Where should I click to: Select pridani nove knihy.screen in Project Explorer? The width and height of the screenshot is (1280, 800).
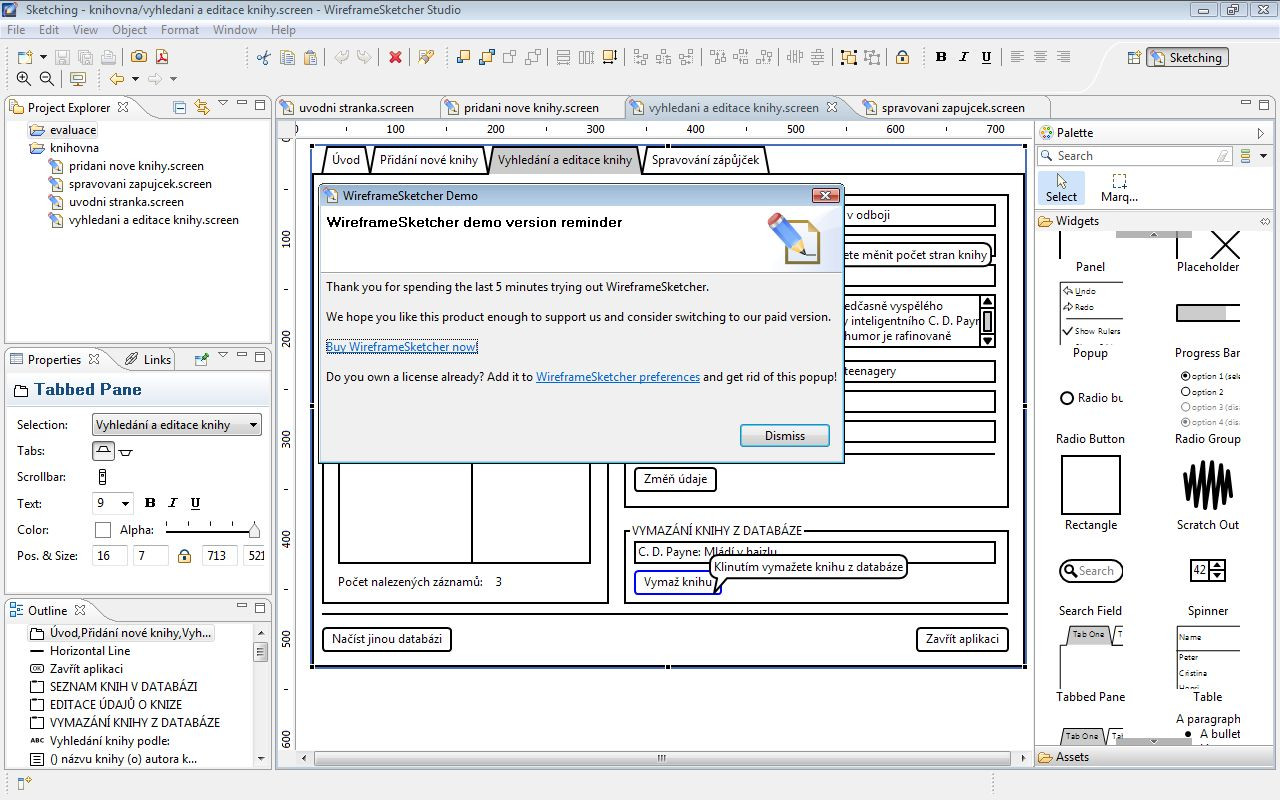[126, 166]
